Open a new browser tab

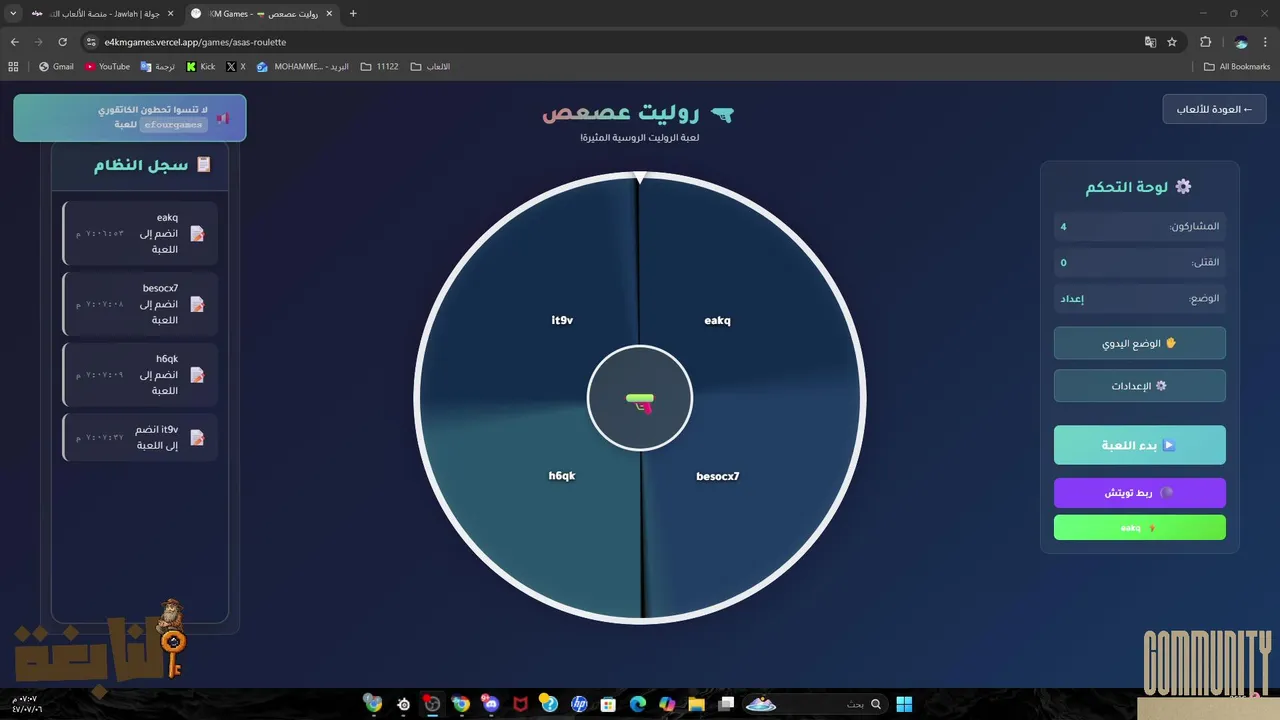click(353, 14)
